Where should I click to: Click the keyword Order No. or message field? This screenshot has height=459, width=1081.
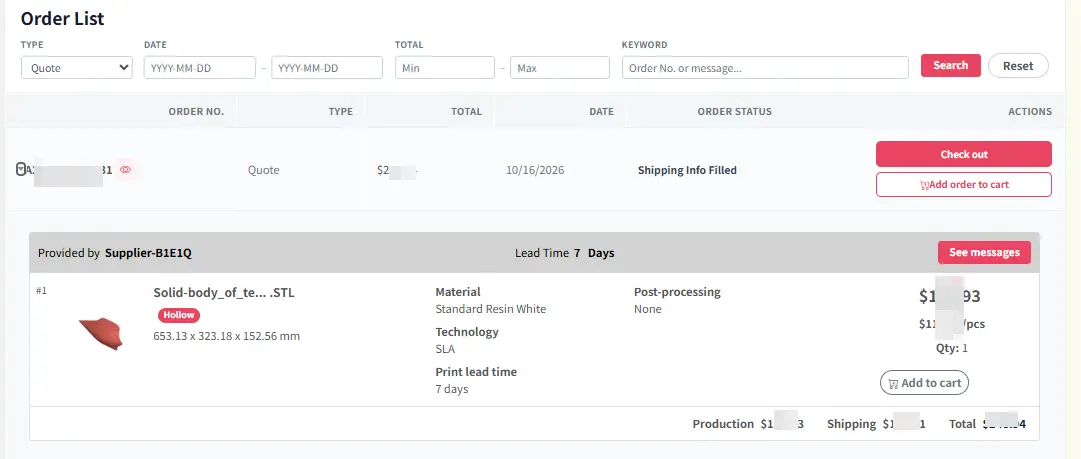(765, 68)
